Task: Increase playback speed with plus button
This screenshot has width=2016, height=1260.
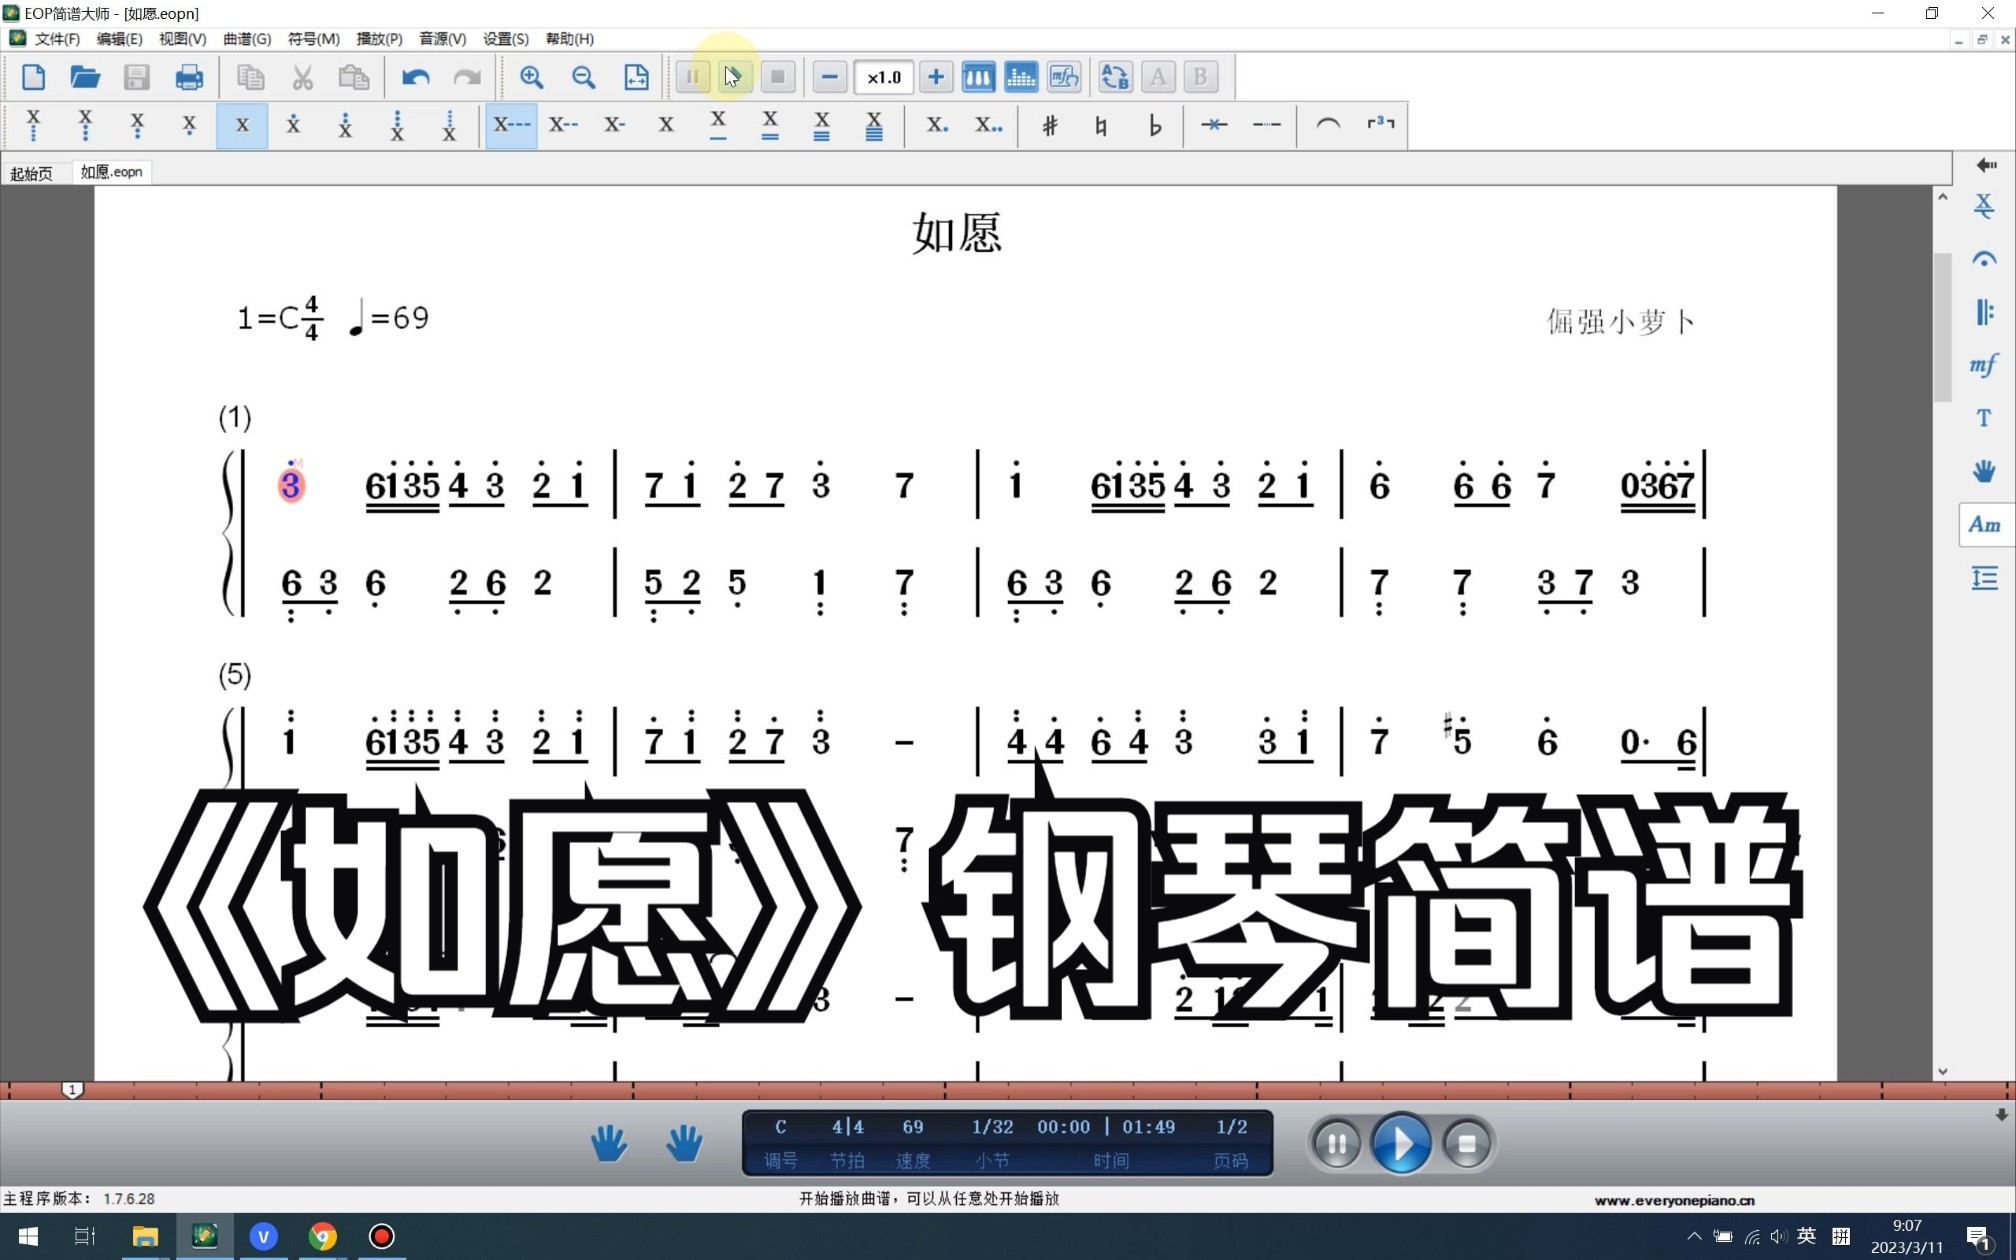Action: click(935, 77)
